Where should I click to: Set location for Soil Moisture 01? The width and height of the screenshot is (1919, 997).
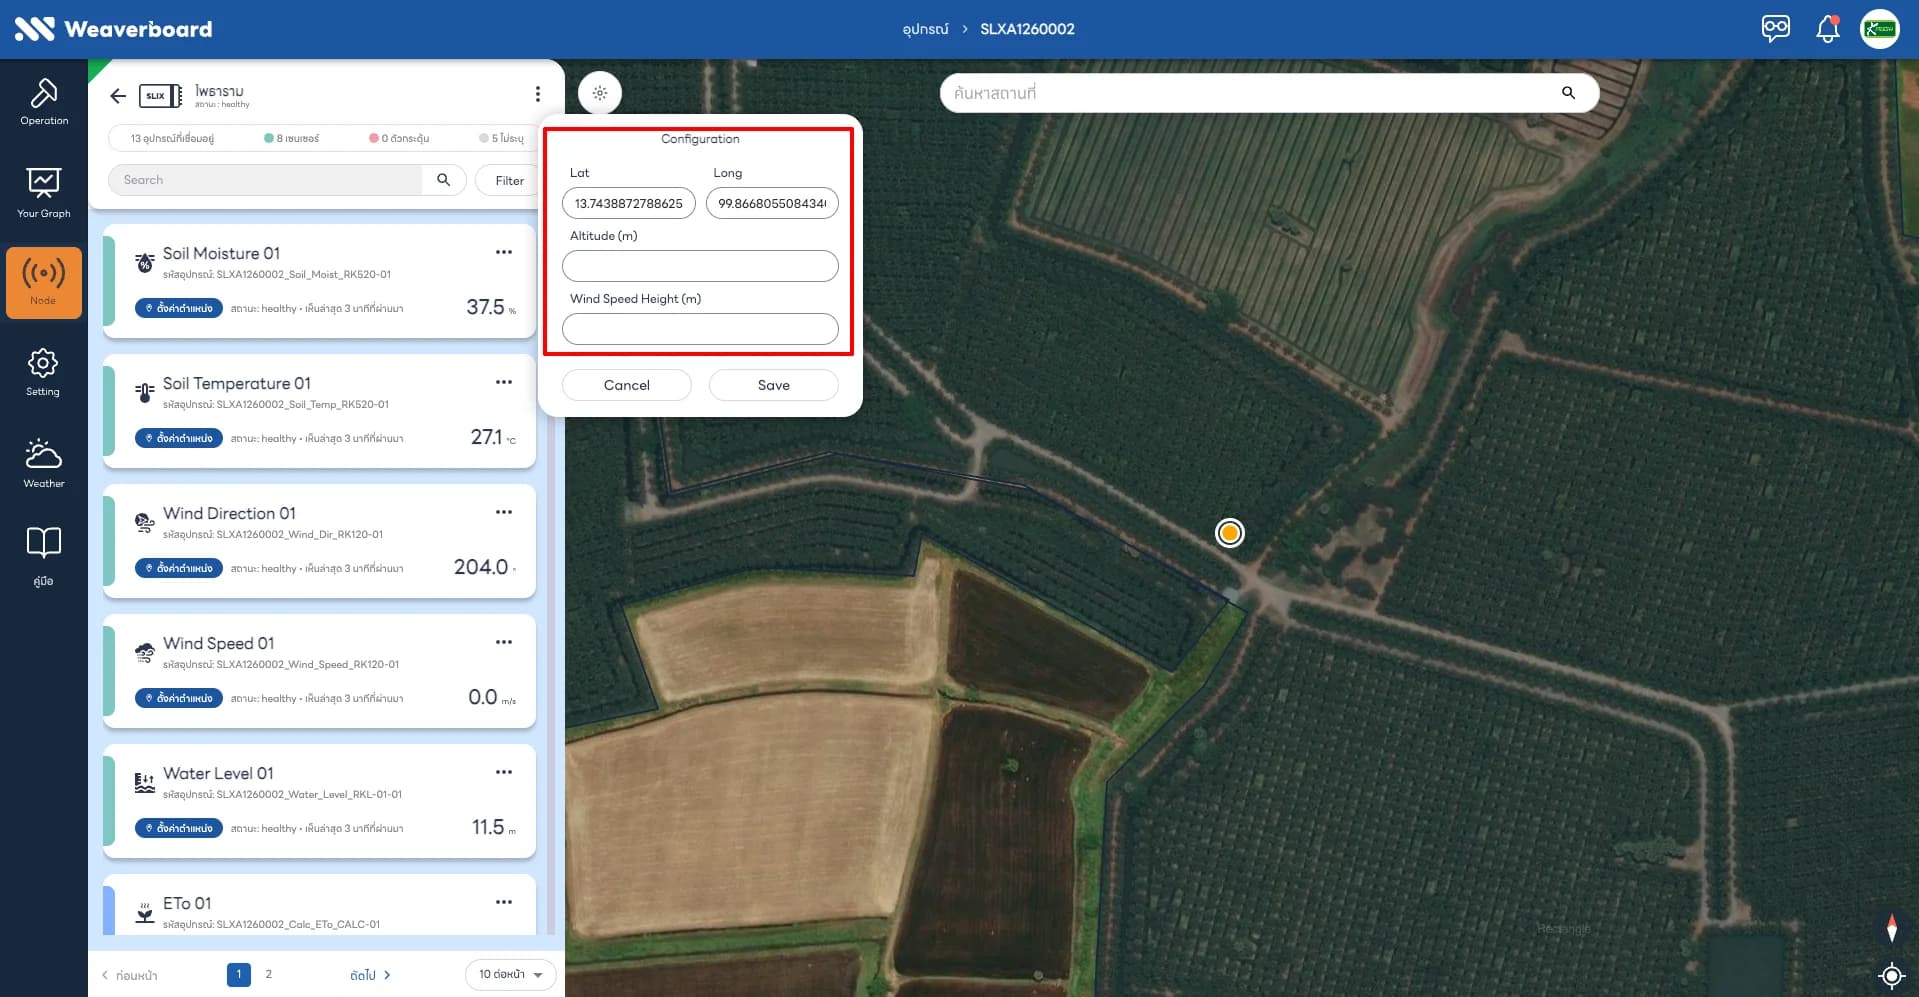click(179, 309)
